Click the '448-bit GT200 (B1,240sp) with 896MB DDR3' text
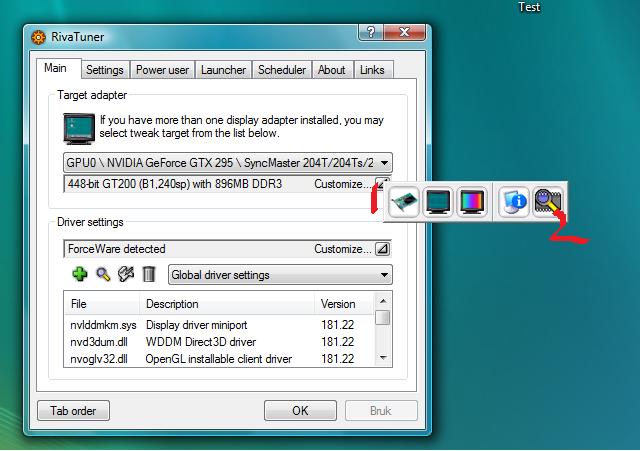 point(175,184)
